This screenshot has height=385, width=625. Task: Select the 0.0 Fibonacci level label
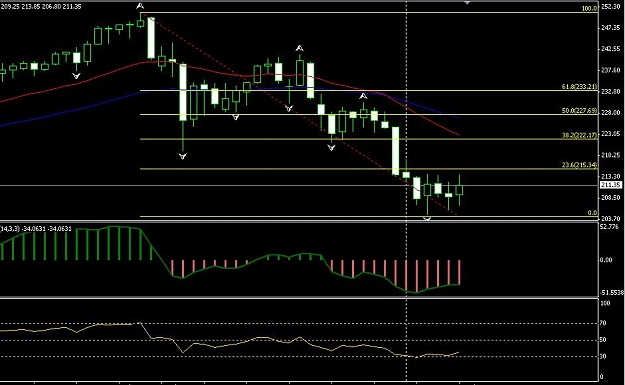pyautogui.click(x=592, y=212)
